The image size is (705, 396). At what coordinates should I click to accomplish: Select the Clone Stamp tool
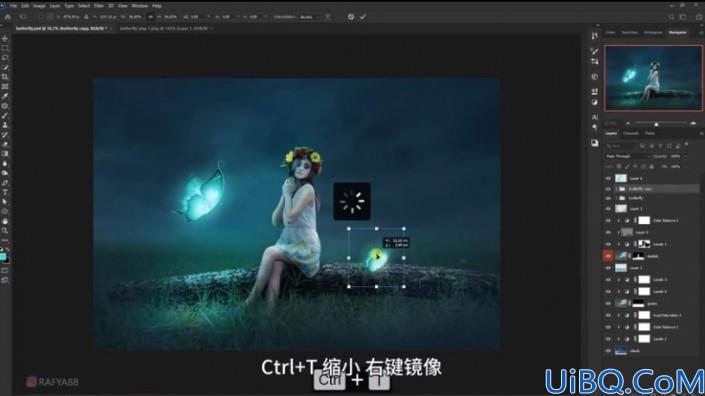click(x=5, y=125)
